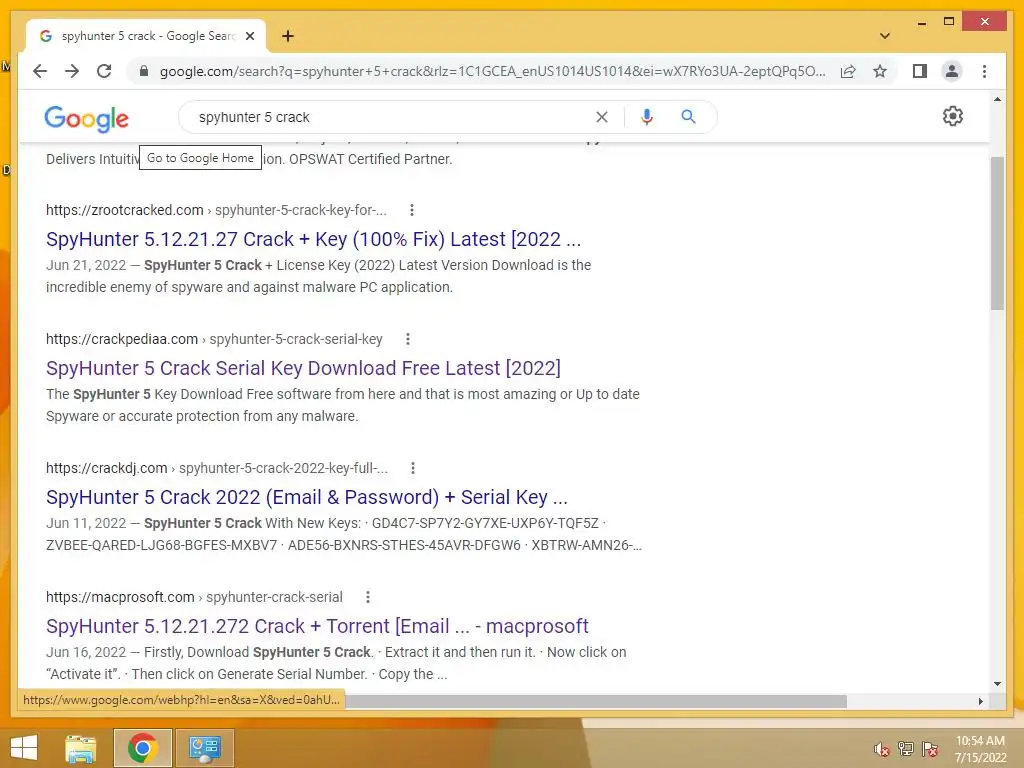The height and width of the screenshot is (768, 1024).
Task: Go back to the previous page
Action: pos(40,71)
